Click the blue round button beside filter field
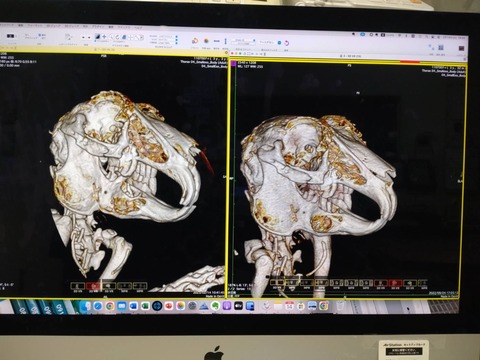 pyautogui.click(x=279, y=43)
